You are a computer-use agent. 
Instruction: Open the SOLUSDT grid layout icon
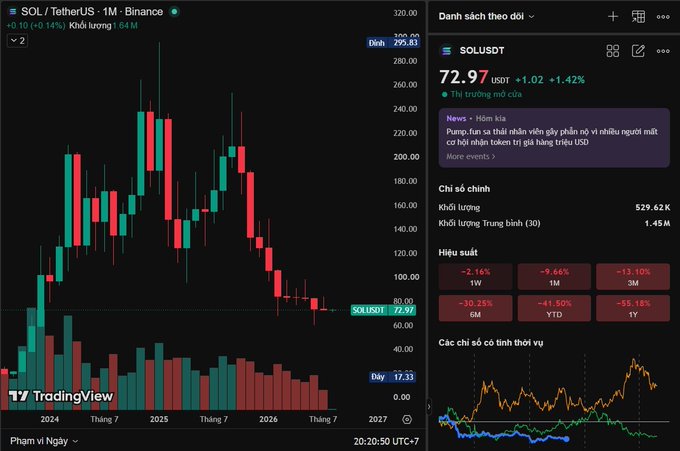pos(613,51)
